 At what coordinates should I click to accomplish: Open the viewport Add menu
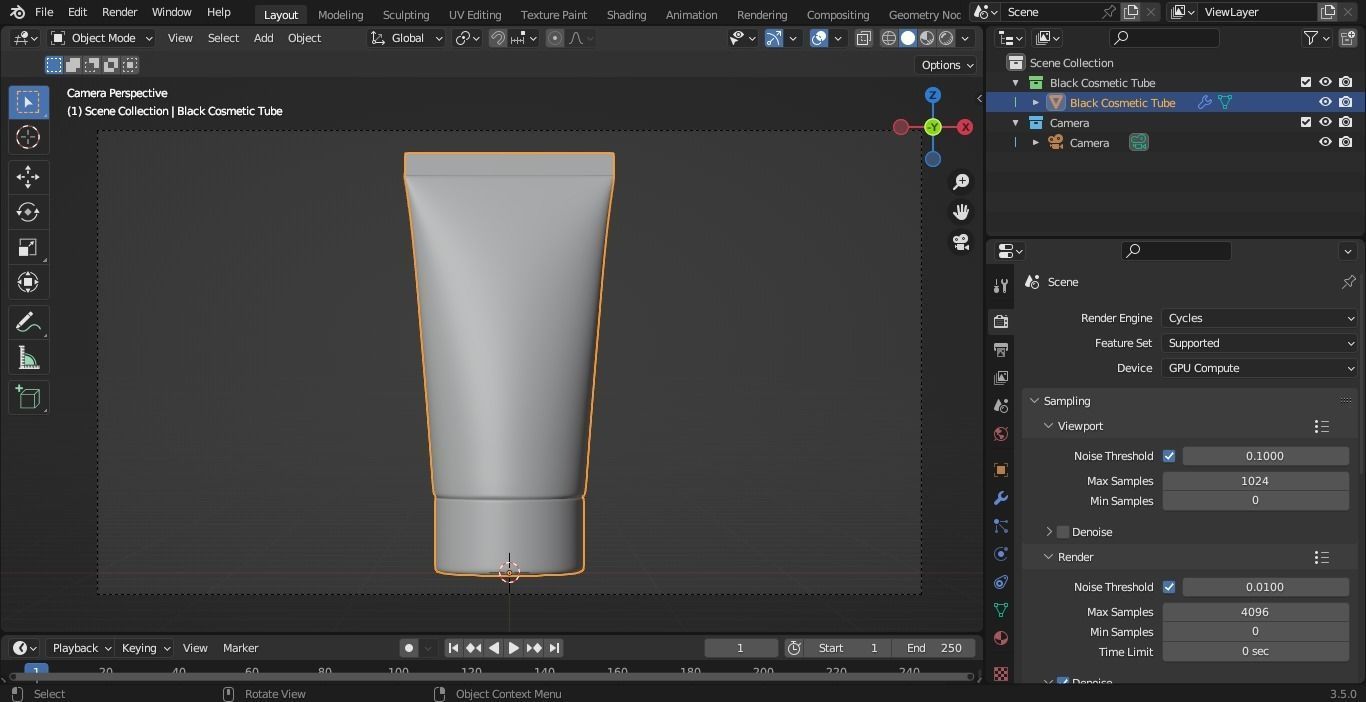coord(263,38)
